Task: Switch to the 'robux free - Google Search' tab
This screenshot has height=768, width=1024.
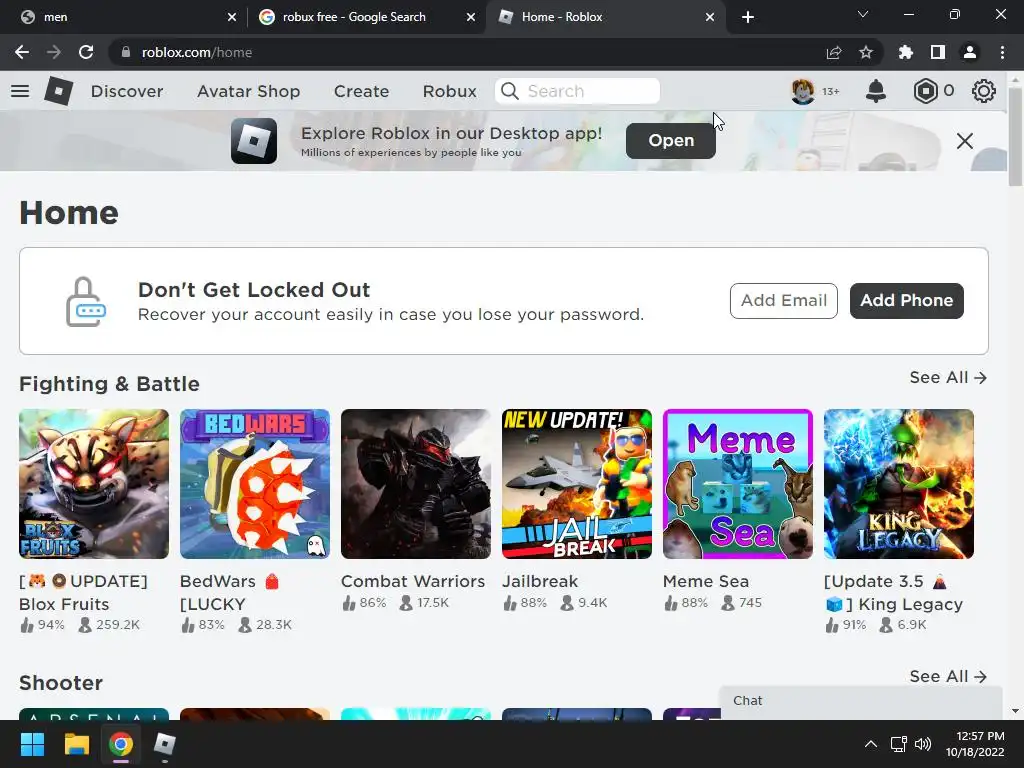Action: point(366,17)
